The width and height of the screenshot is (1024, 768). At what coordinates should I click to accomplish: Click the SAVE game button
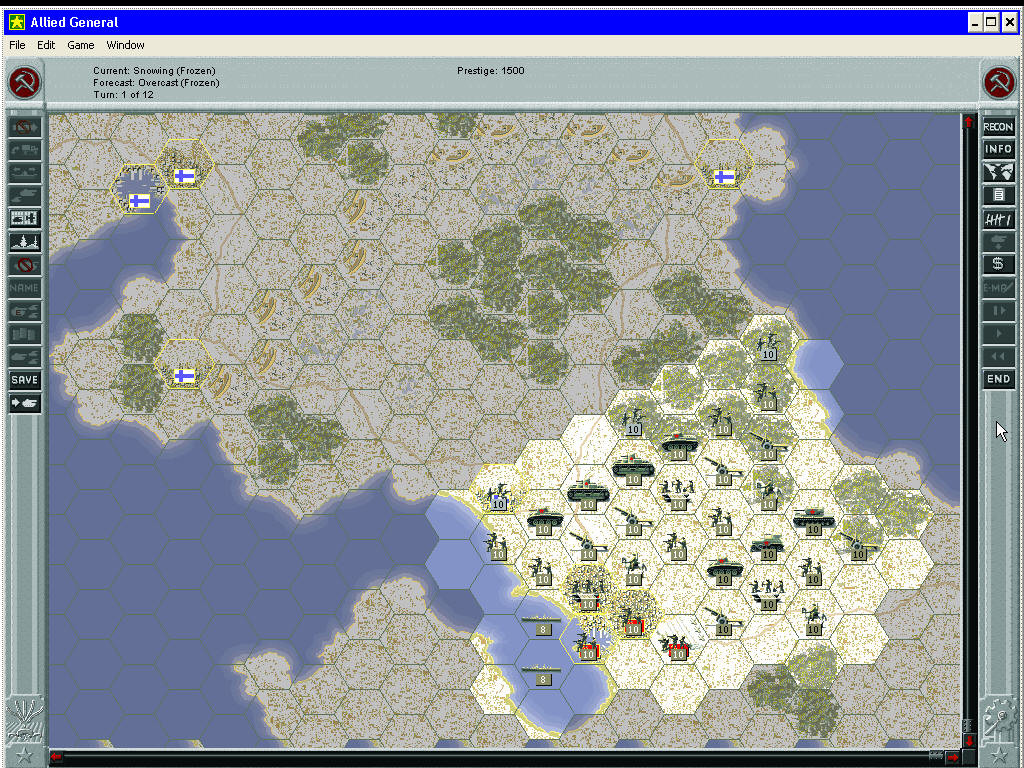tap(25, 380)
